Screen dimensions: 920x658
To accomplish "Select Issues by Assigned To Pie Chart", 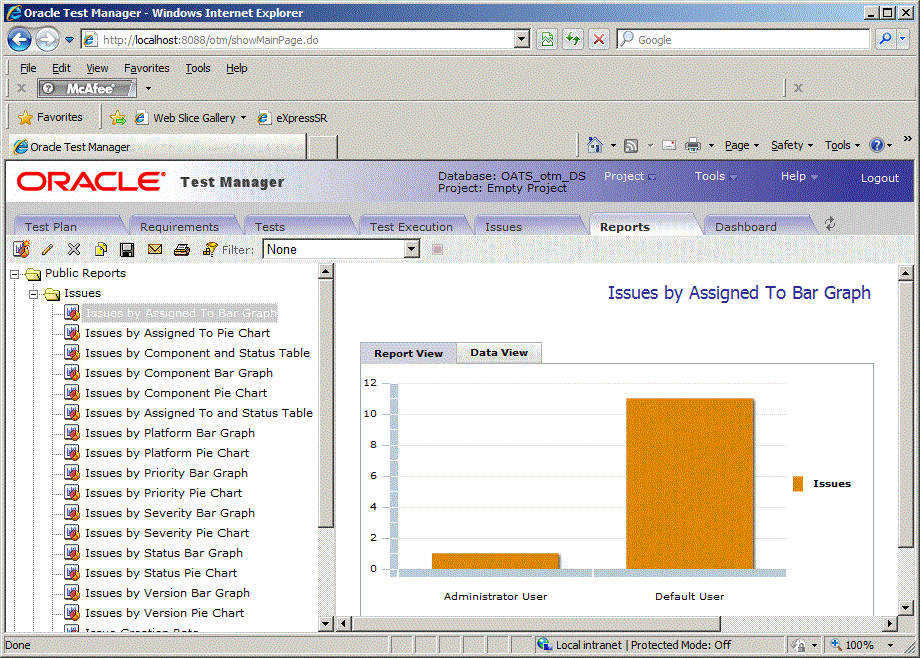I will click(x=177, y=333).
